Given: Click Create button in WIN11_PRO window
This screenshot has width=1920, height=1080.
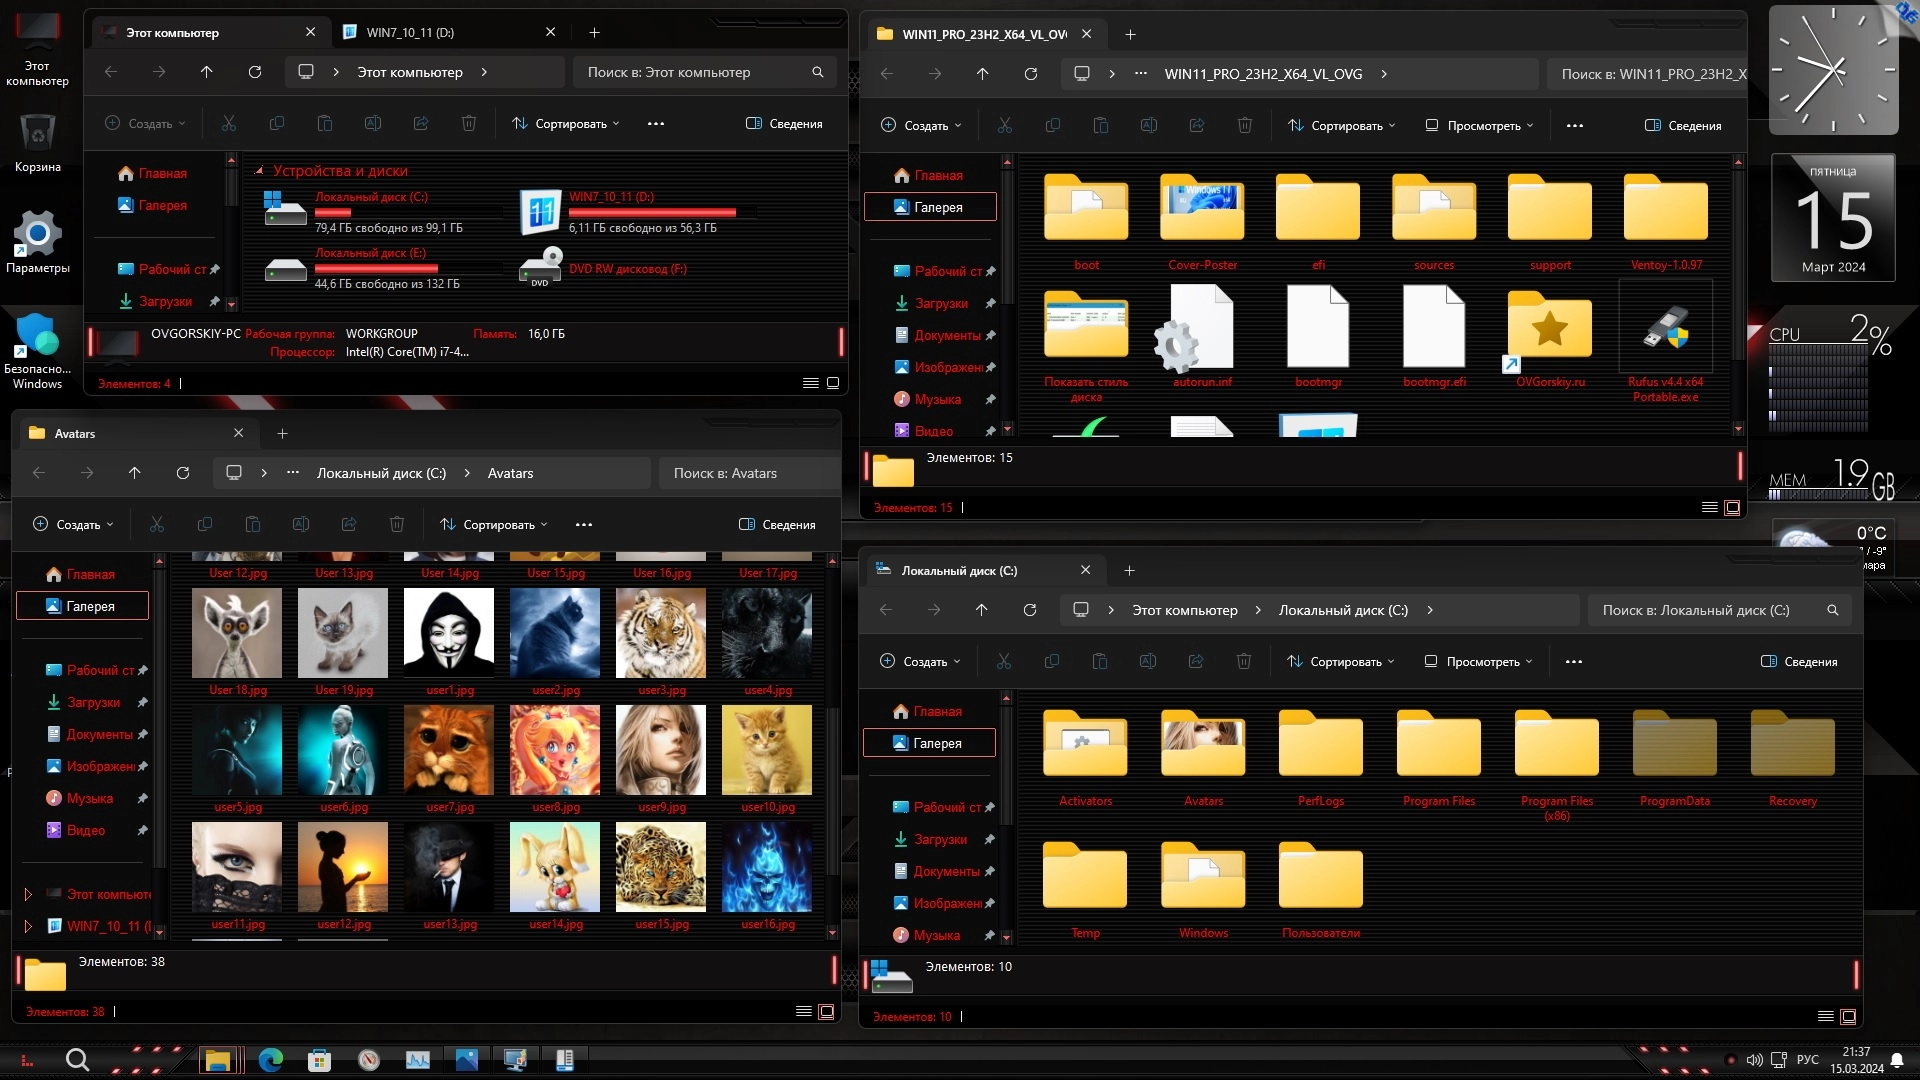Looking at the screenshot, I should (920, 126).
